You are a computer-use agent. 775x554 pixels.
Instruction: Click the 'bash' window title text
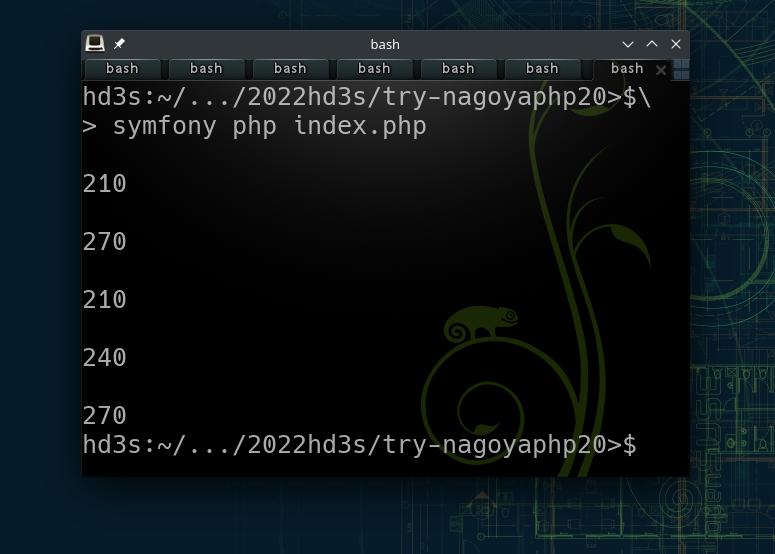pos(385,44)
